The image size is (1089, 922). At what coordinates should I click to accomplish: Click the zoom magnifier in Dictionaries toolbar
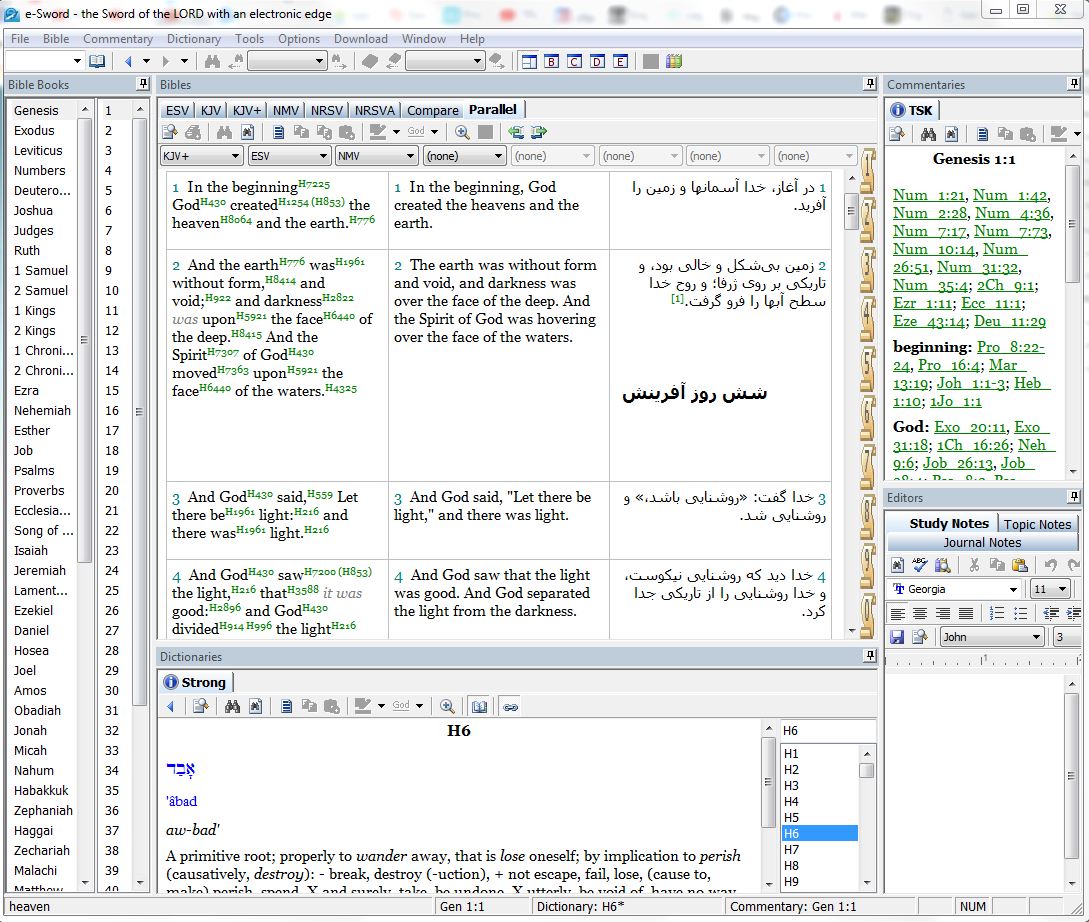tap(447, 707)
